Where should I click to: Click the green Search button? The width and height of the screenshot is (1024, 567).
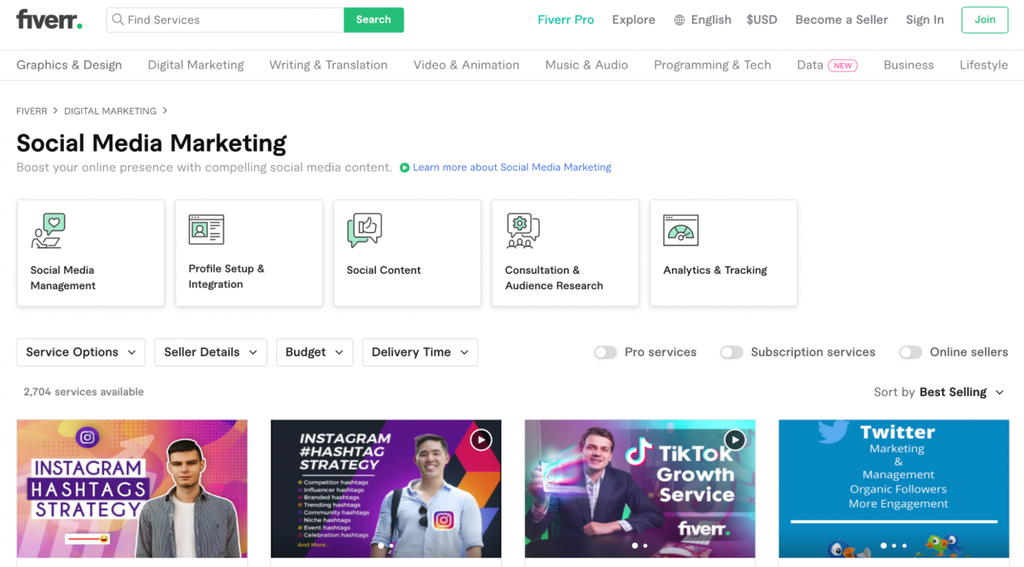(374, 20)
